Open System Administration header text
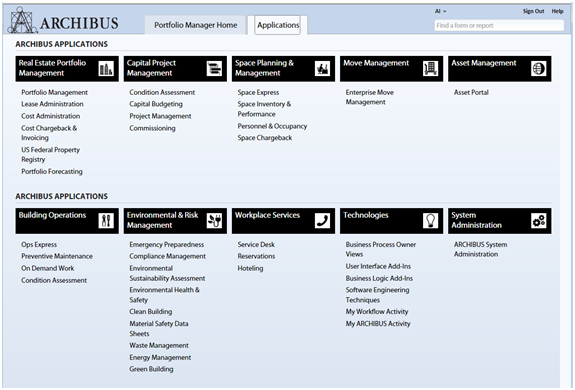 tap(476, 220)
